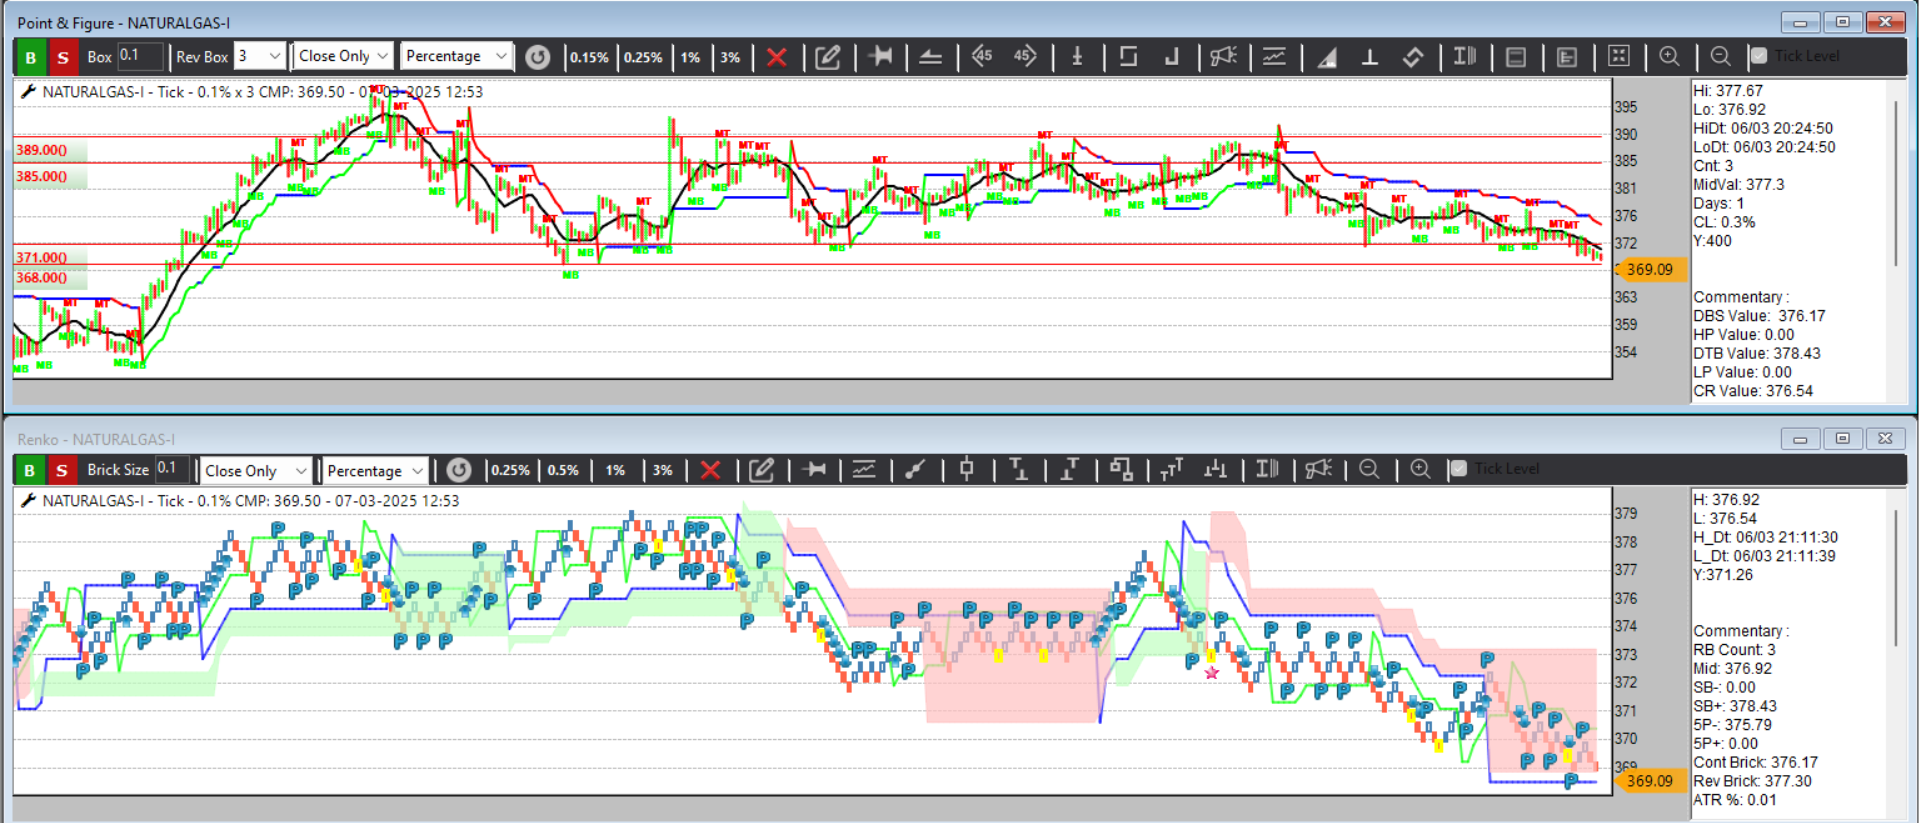Click zoom out magnifier in Renko toolbar
This screenshot has width=1919, height=823.
tap(1369, 469)
